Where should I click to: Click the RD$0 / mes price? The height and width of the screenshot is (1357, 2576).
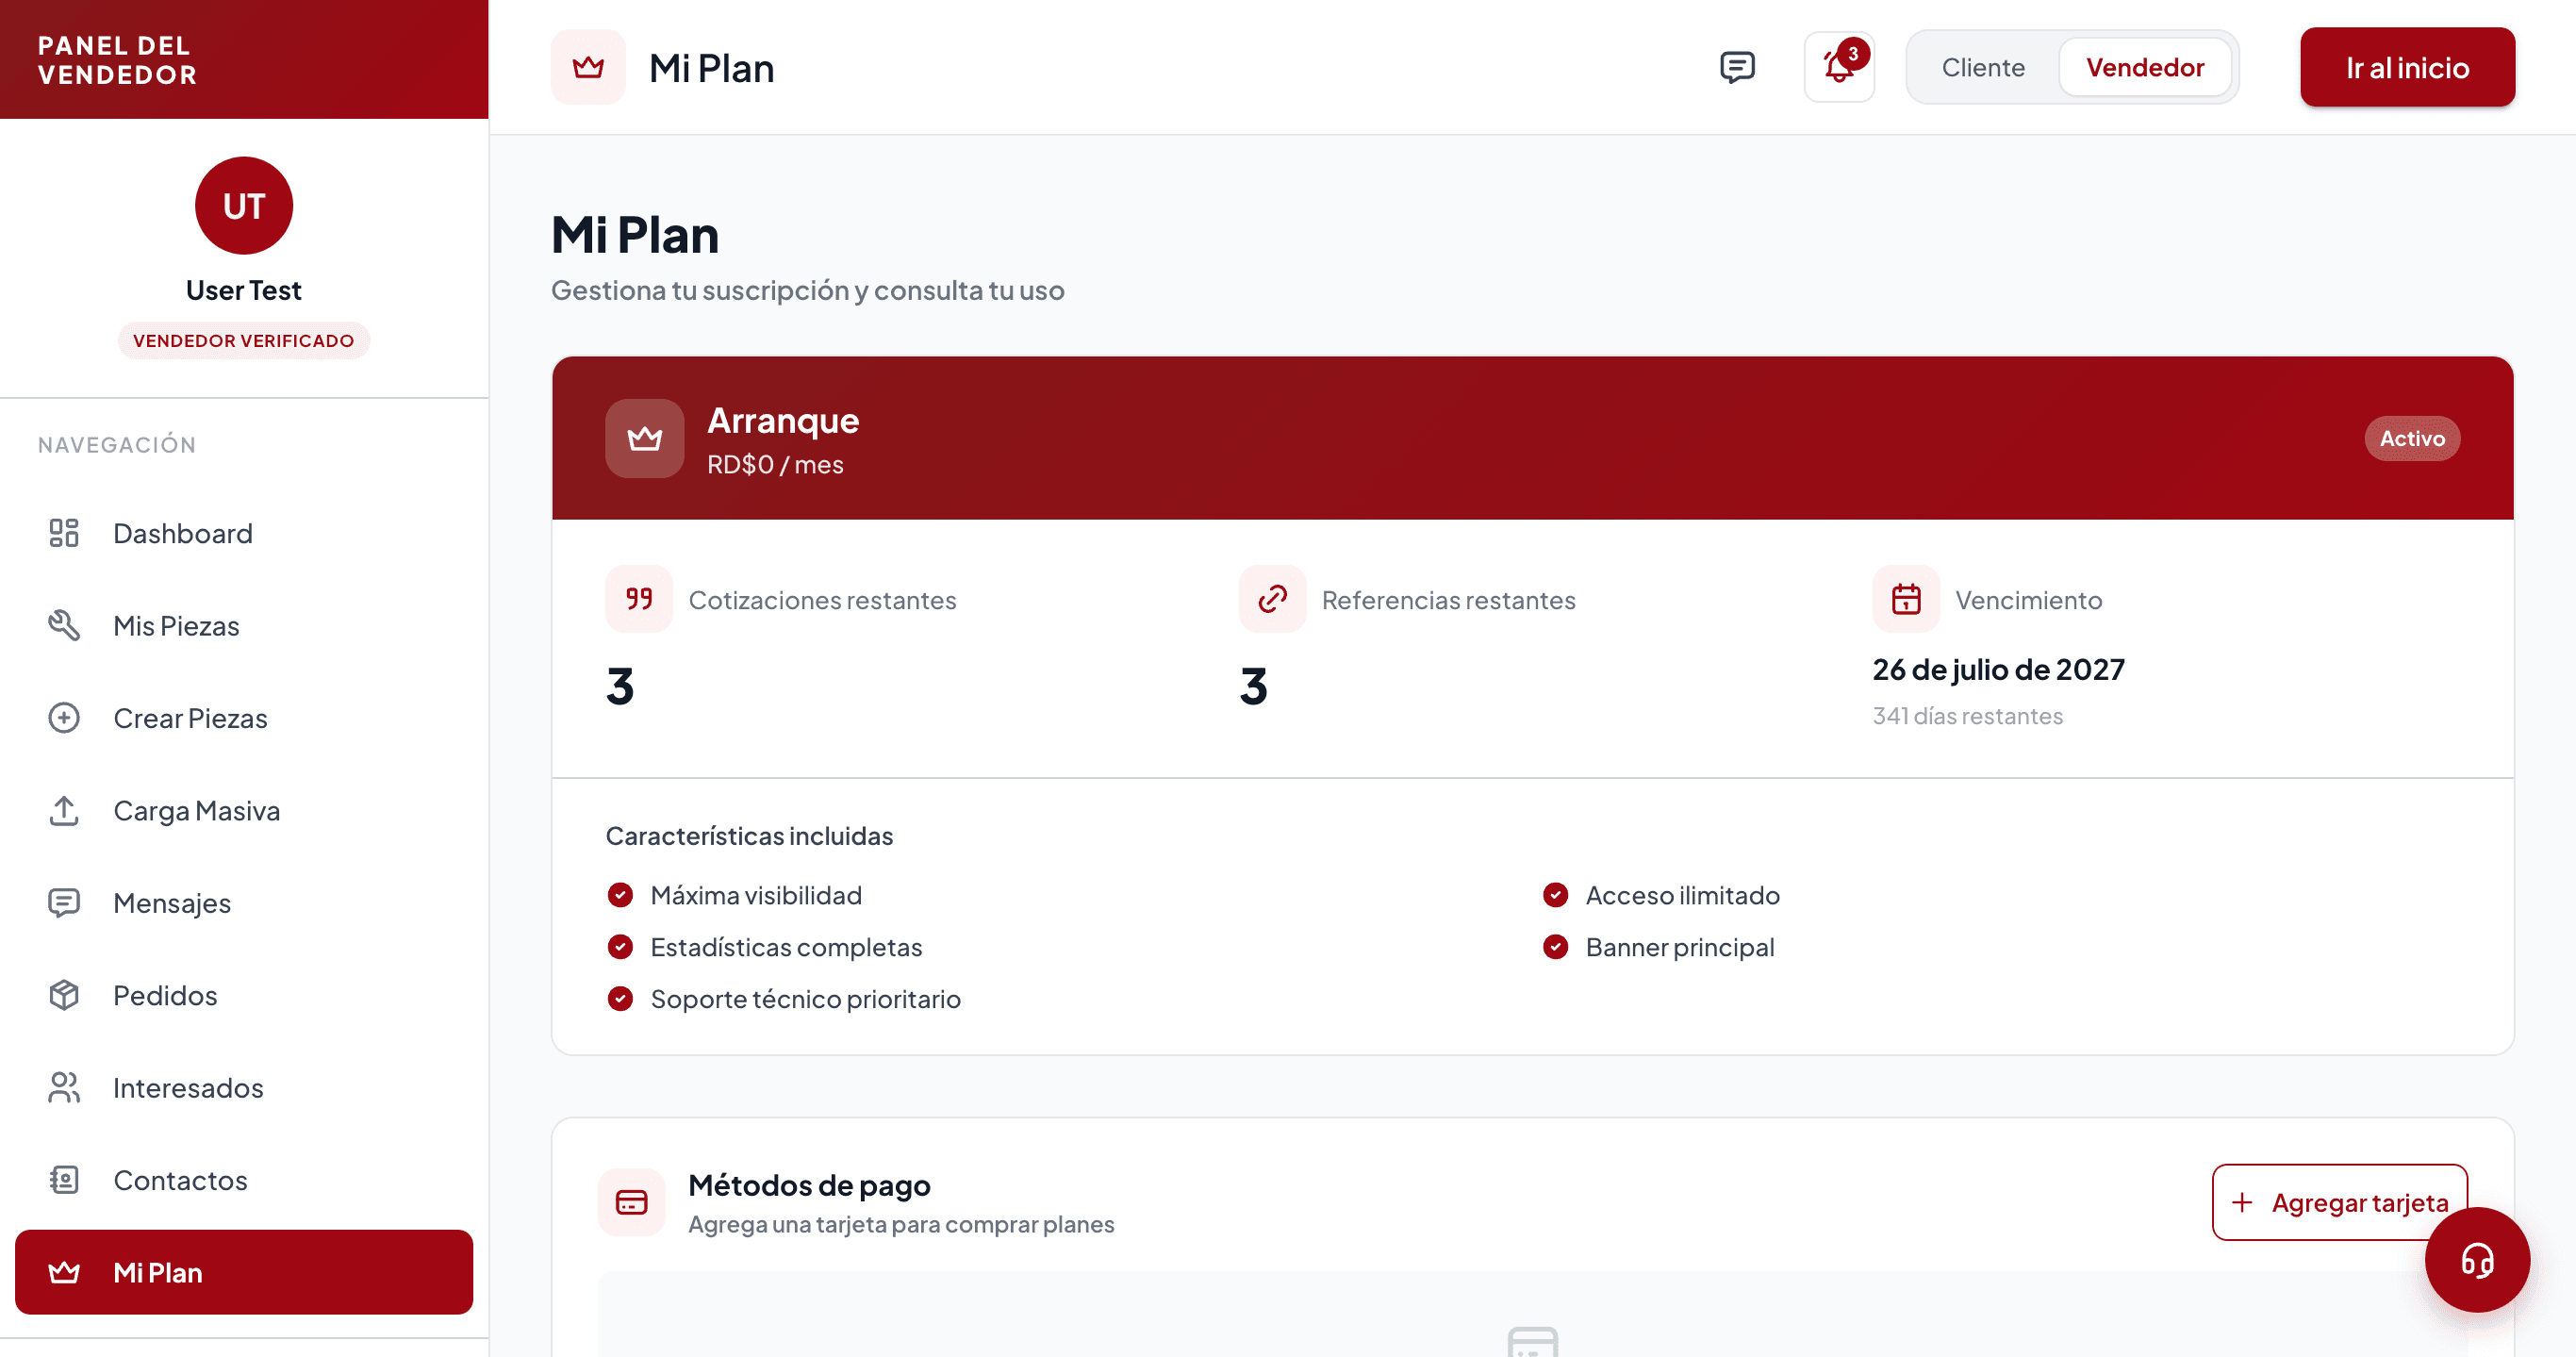(x=775, y=465)
